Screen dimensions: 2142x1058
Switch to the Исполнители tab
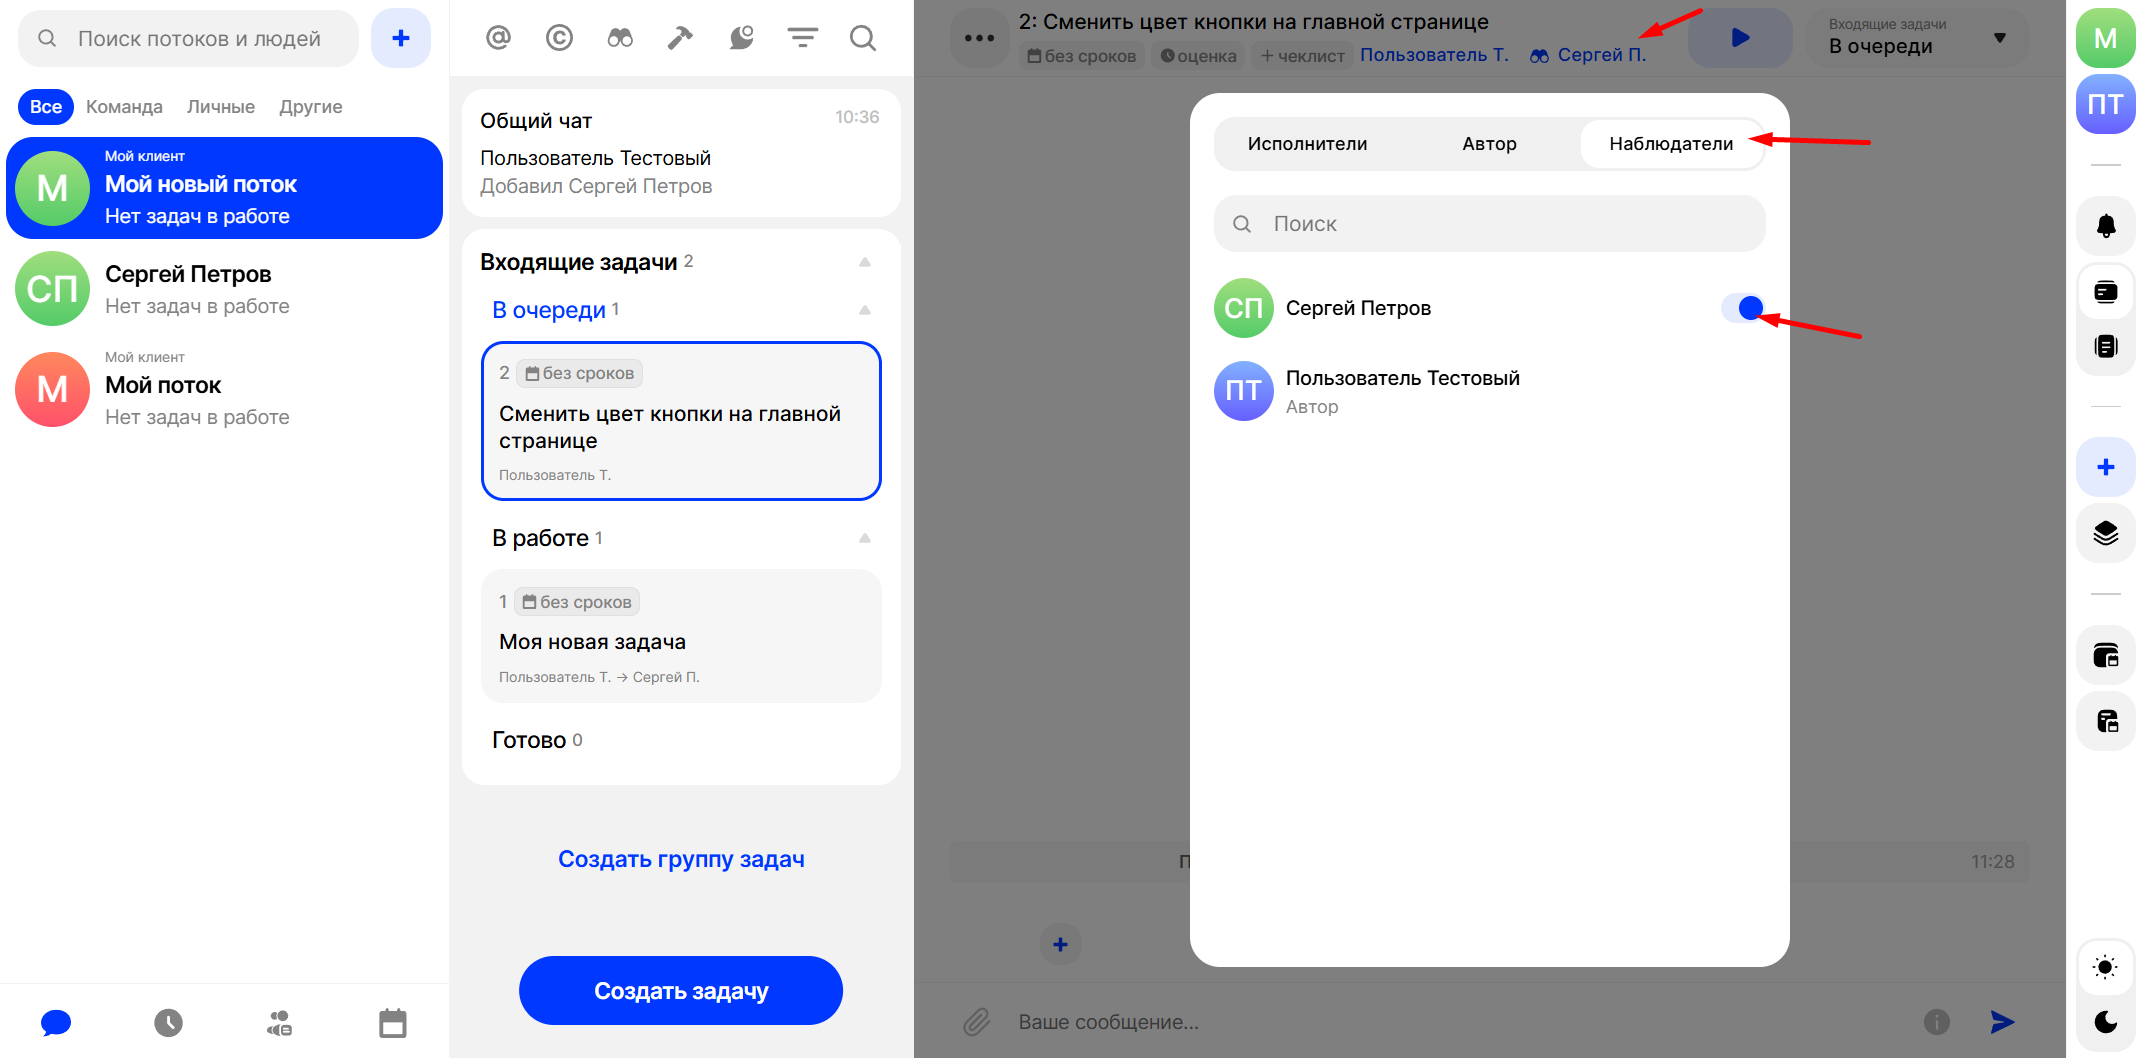point(1307,144)
